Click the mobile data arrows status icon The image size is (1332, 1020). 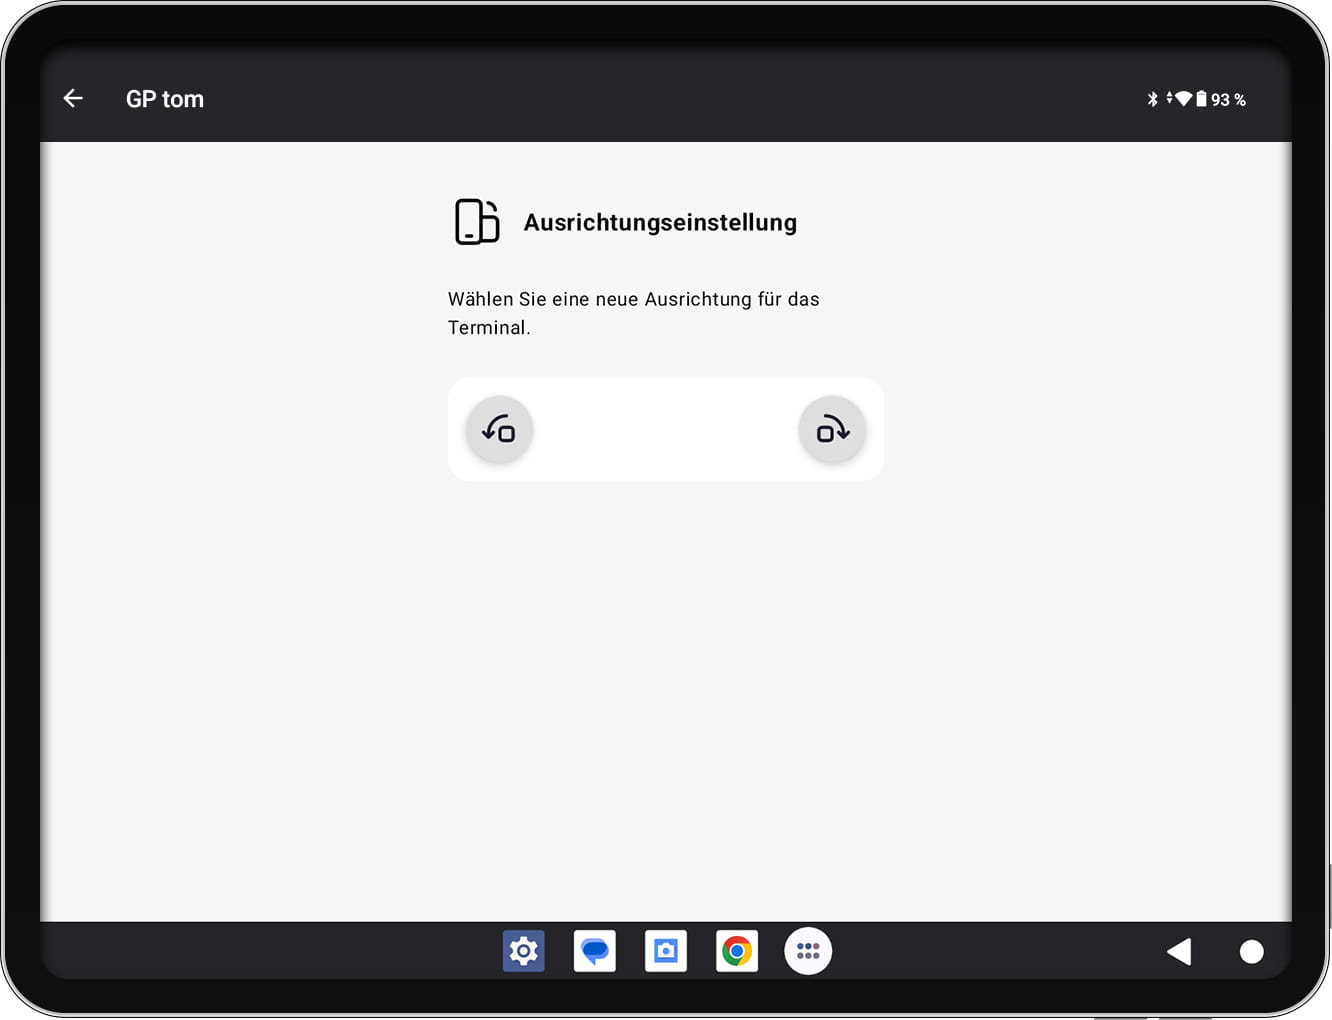1169,98
